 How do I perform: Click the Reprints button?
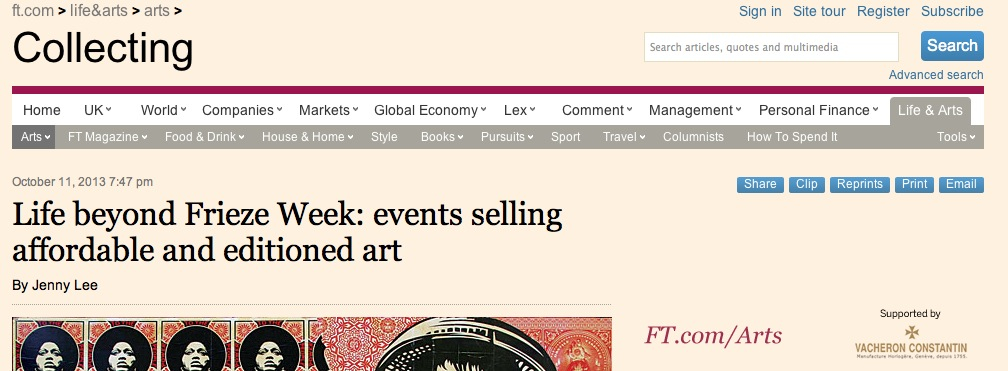coord(860,185)
